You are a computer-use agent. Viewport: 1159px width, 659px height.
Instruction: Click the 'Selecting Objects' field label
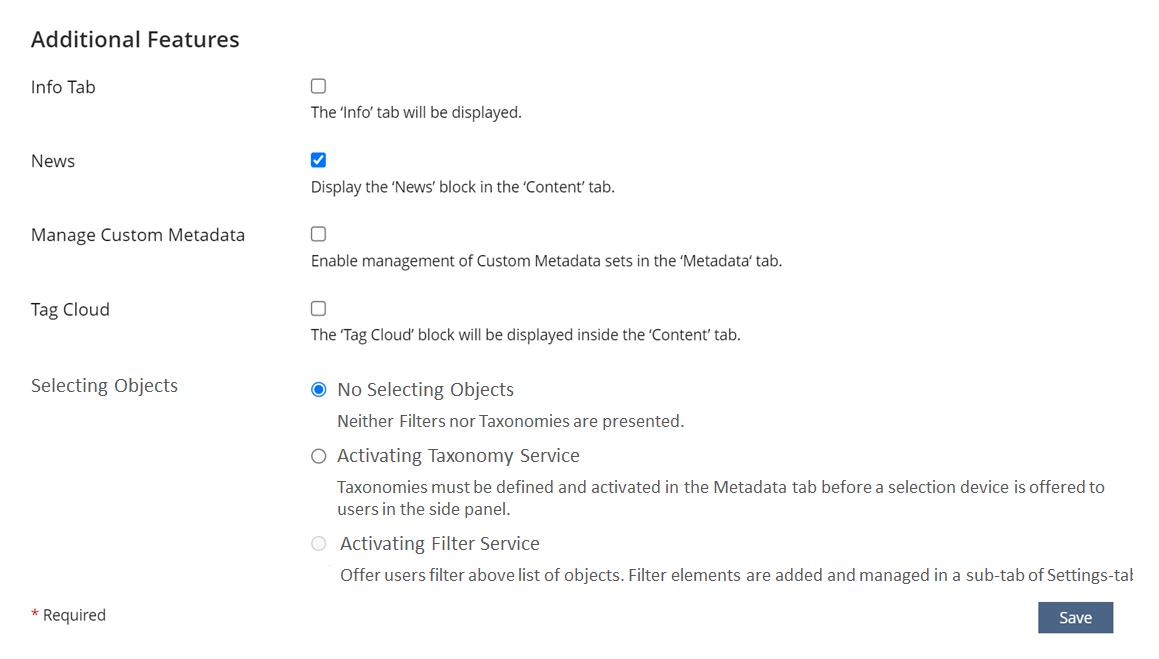(104, 386)
